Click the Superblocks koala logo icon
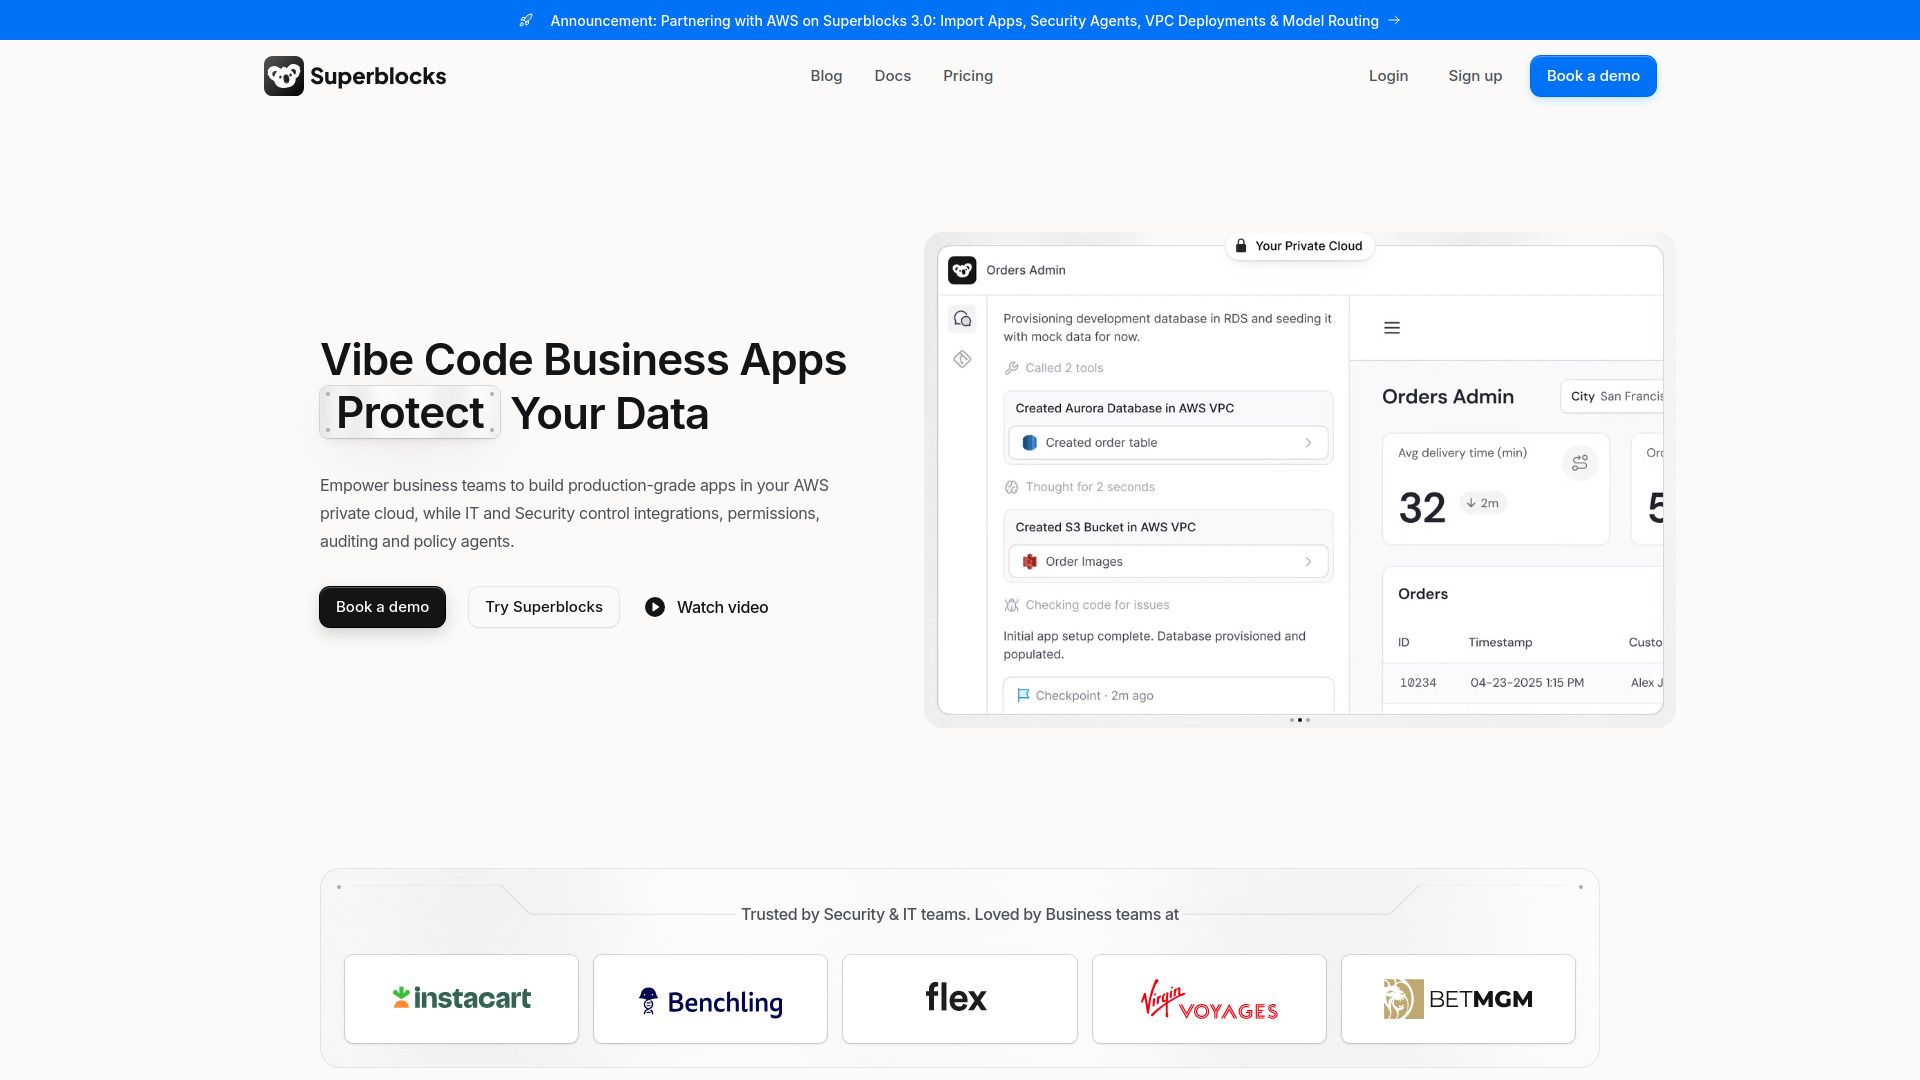 pos(284,76)
